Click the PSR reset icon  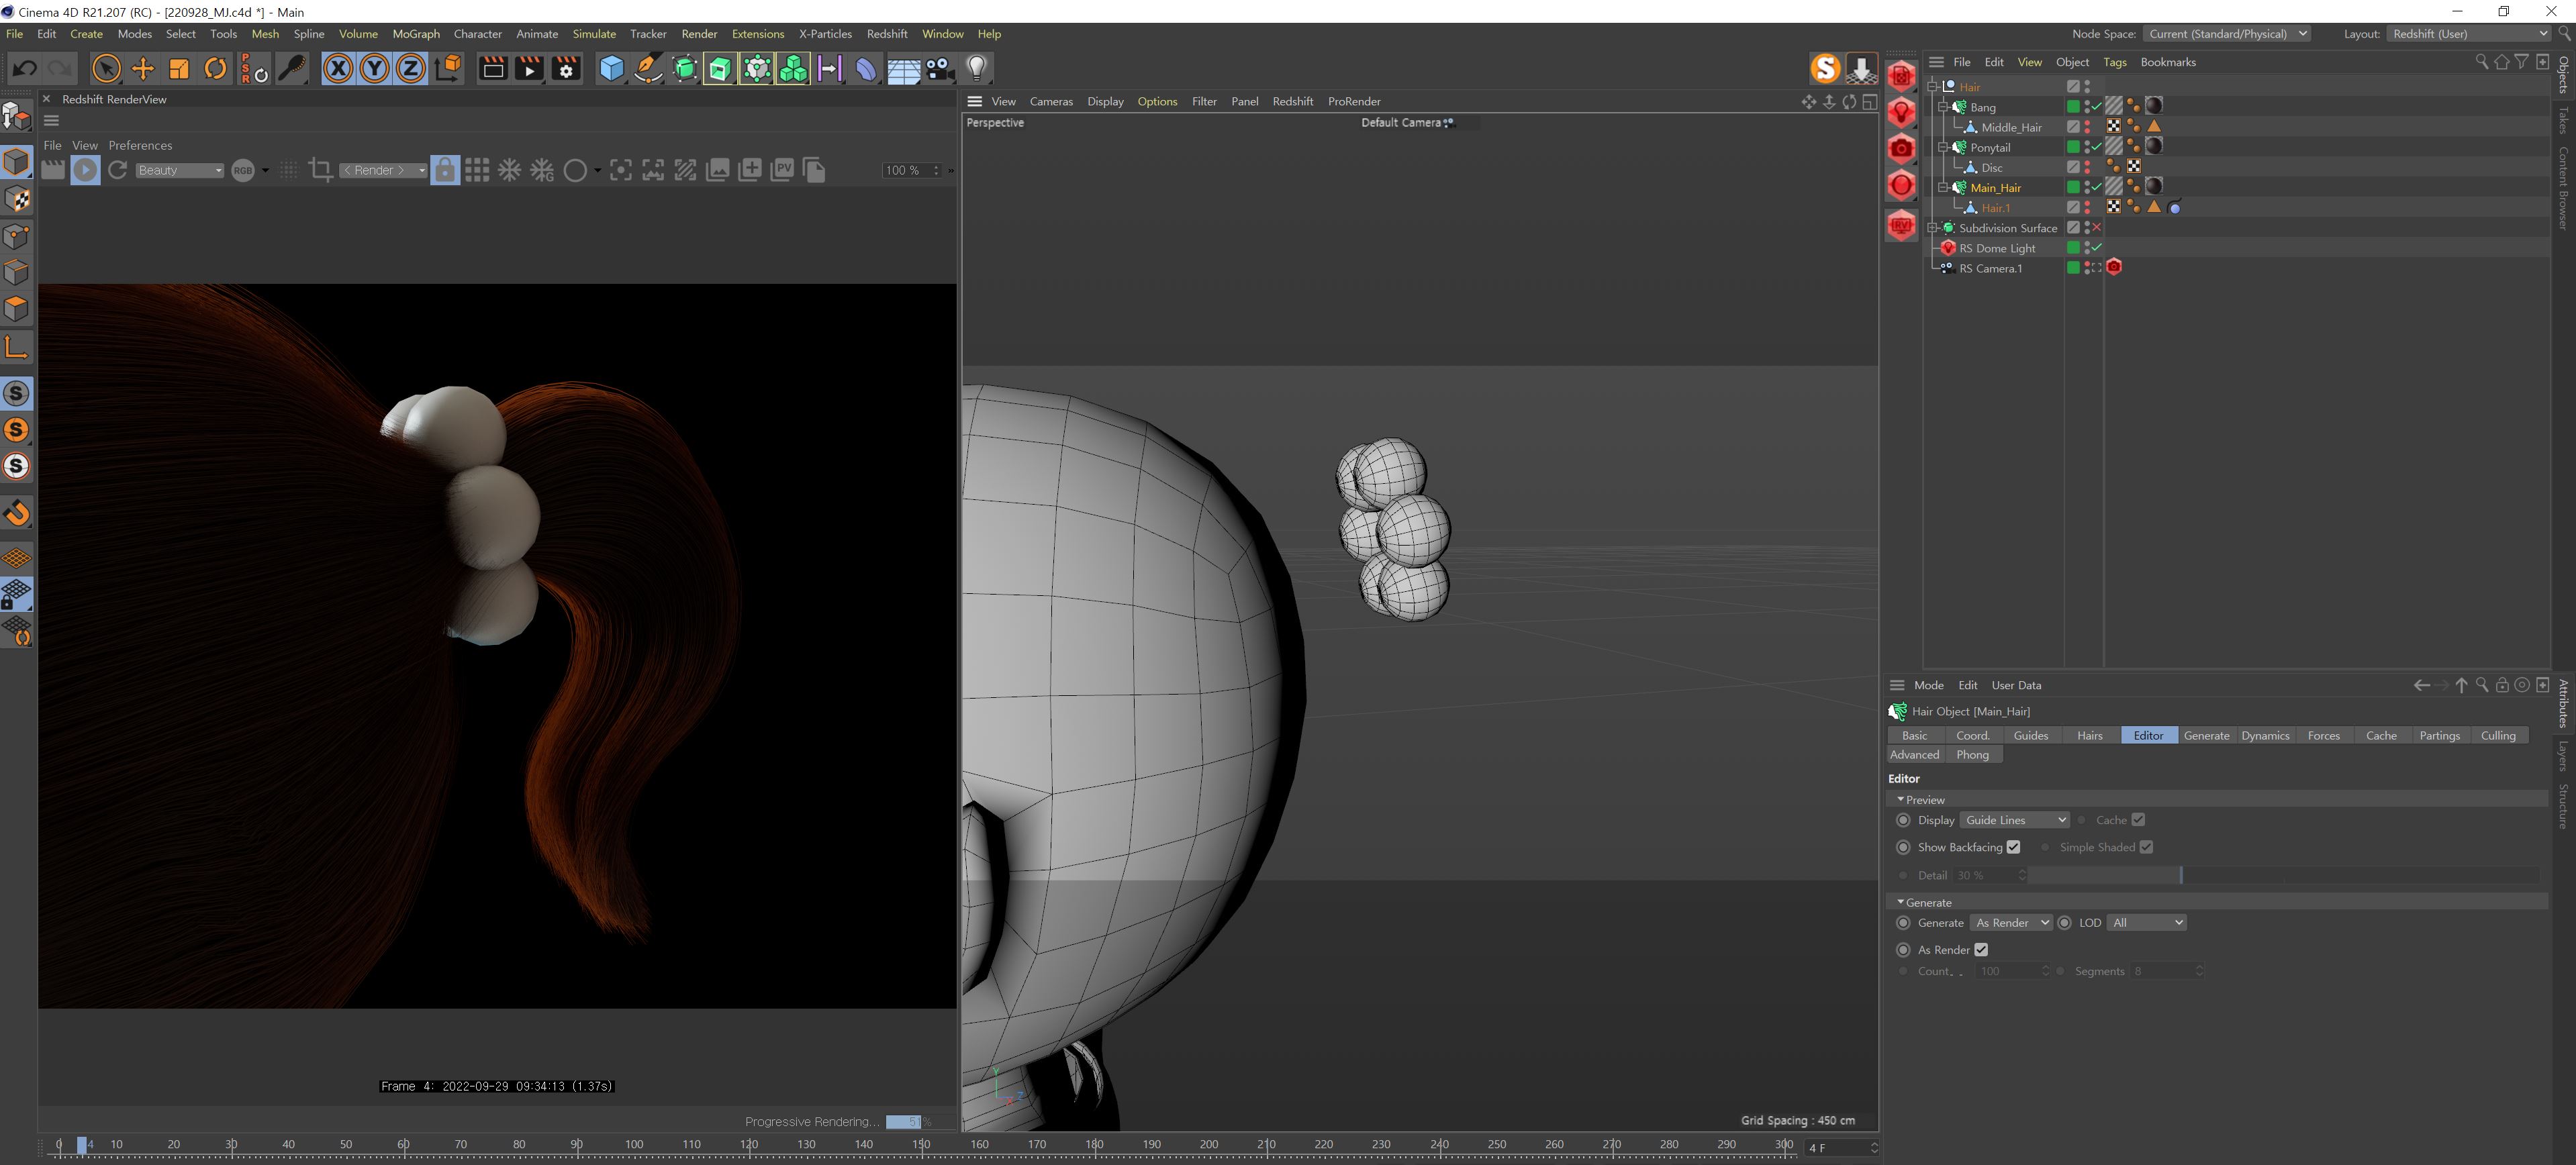254,68
